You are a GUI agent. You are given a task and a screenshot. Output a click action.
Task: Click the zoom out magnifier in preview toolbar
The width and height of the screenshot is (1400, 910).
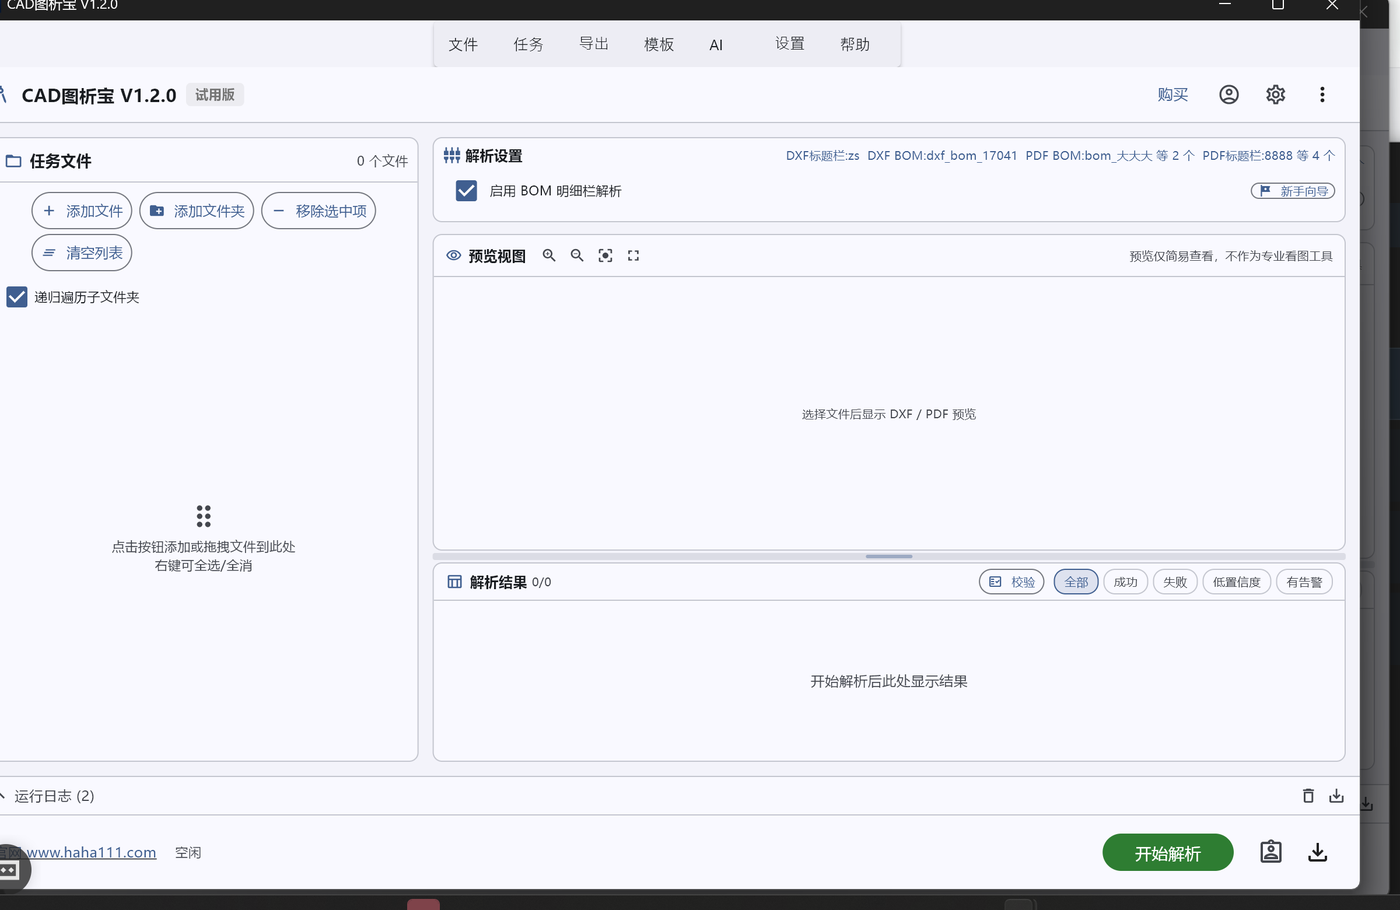[x=577, y=256]
